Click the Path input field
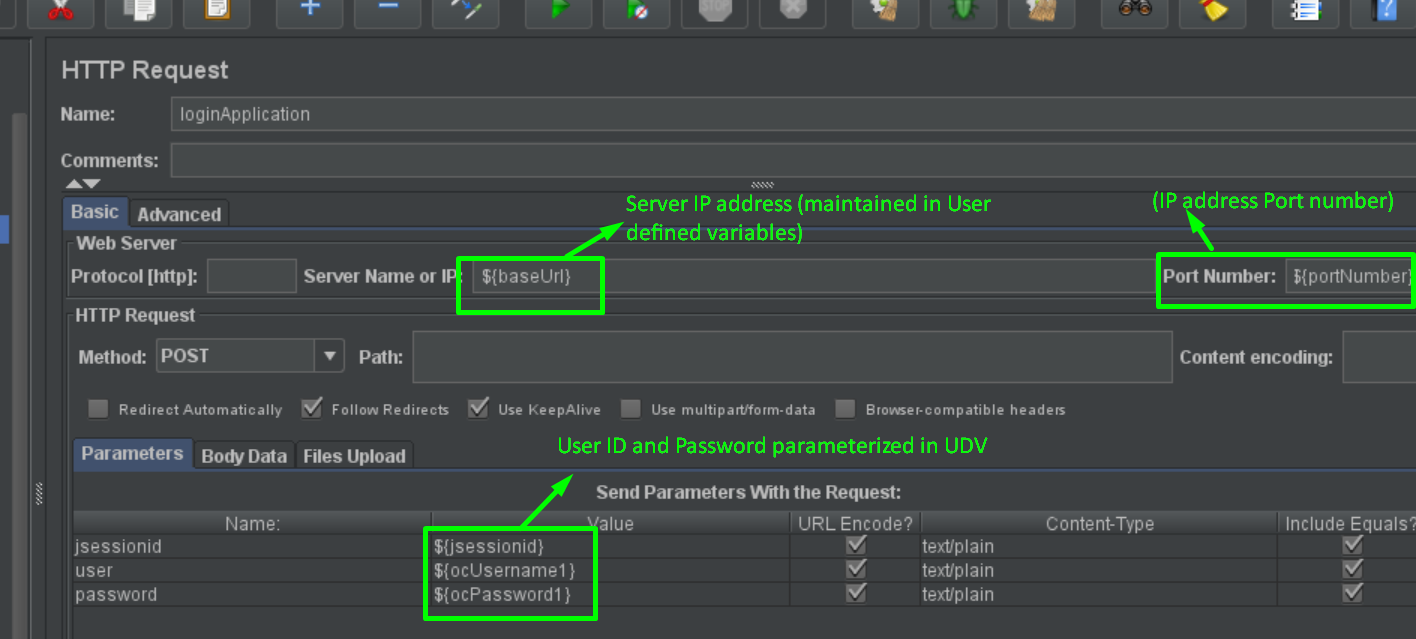This screenshot has width=1416, height=639. 792,357
